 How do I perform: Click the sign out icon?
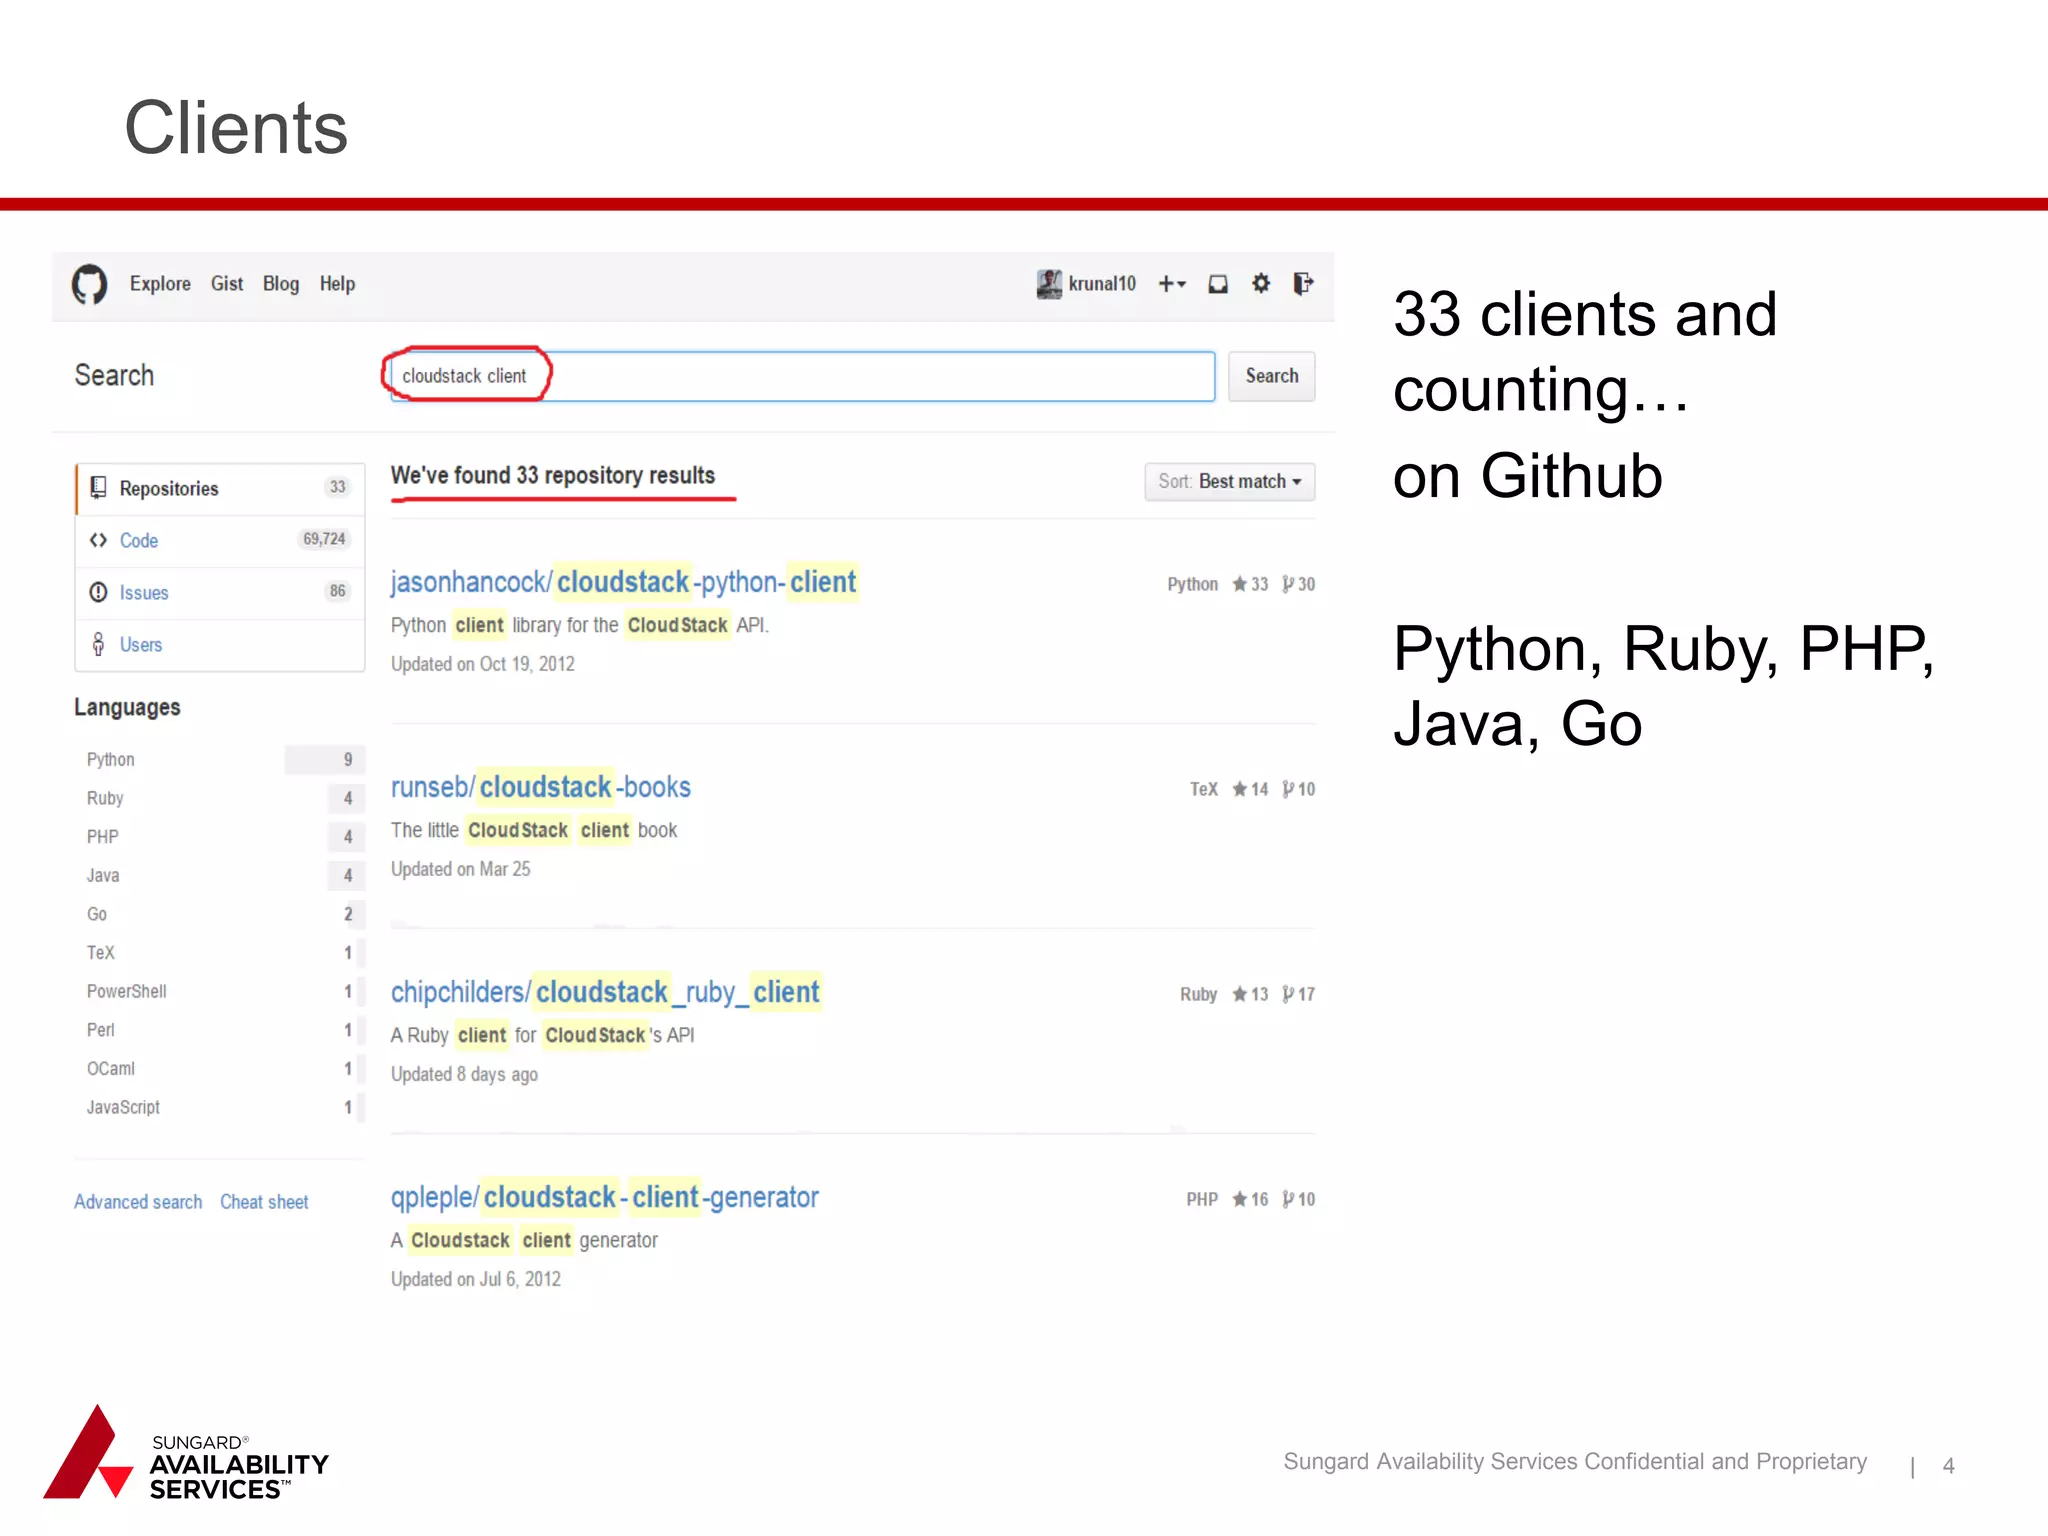[1303, 284]
